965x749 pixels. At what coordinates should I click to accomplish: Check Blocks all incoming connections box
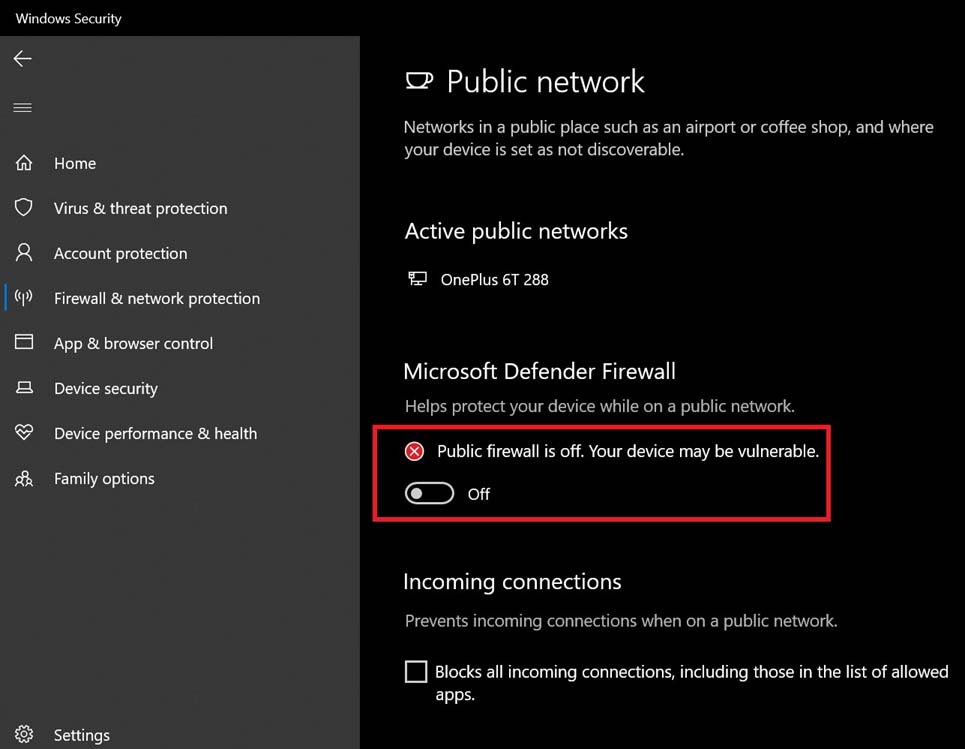[416, 671]
